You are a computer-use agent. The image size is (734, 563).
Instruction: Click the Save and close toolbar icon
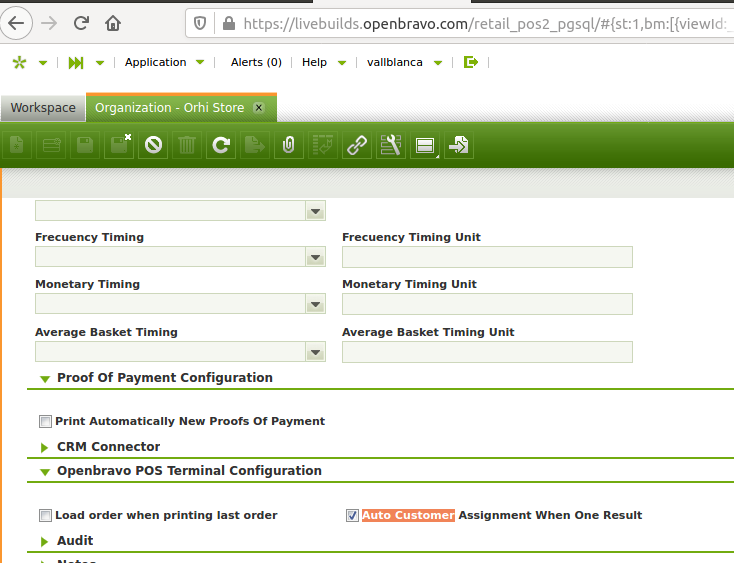(119, 146)
